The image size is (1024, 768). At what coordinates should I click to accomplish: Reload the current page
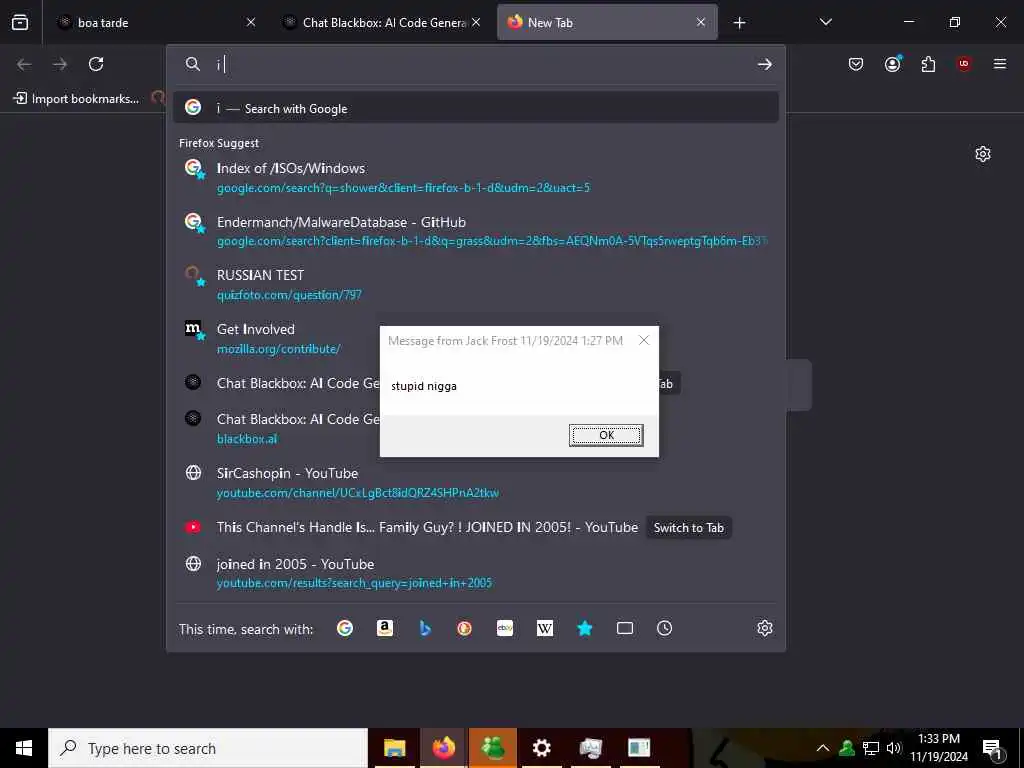point(96,64)
